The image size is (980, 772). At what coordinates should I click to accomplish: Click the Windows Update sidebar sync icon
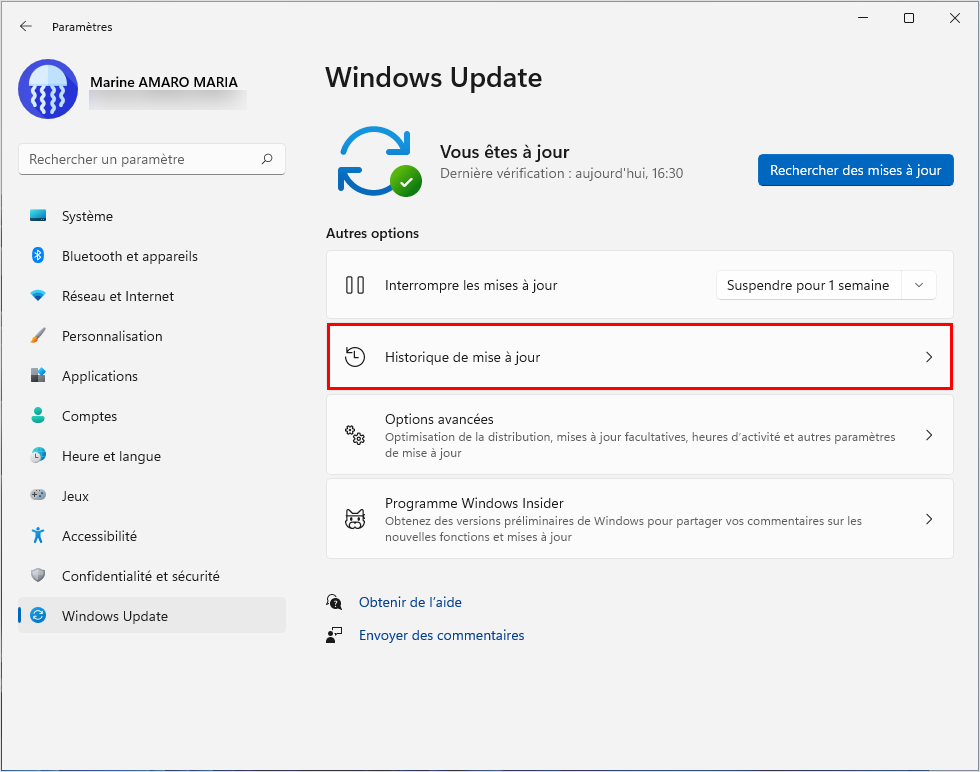click(38, 615)
